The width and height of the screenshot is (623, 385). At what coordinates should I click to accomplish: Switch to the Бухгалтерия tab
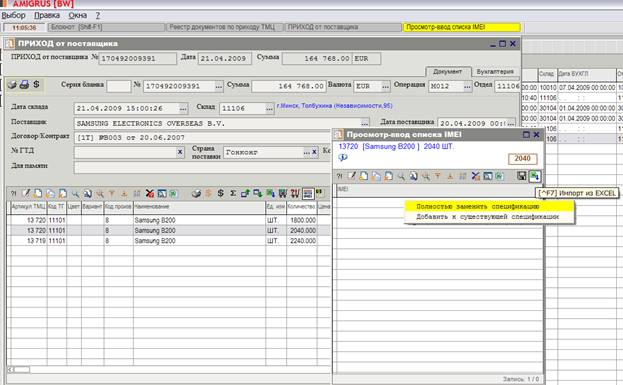(495, 72)
